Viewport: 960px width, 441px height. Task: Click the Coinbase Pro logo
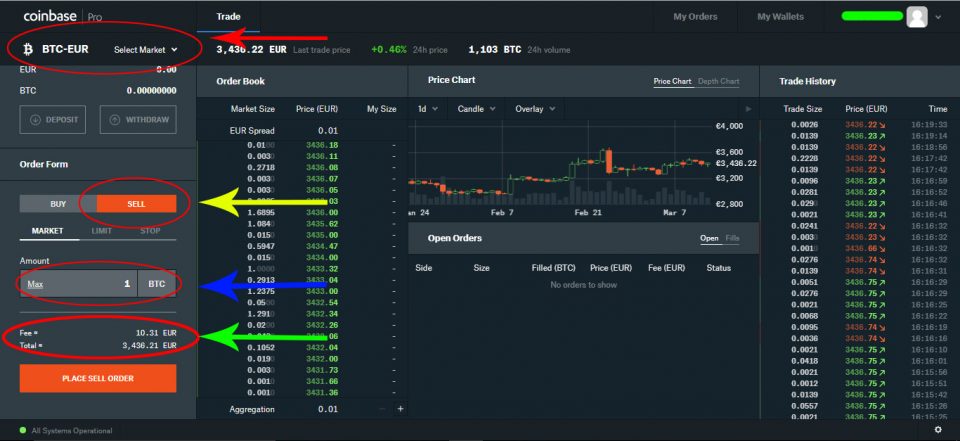tap(62, 17)
